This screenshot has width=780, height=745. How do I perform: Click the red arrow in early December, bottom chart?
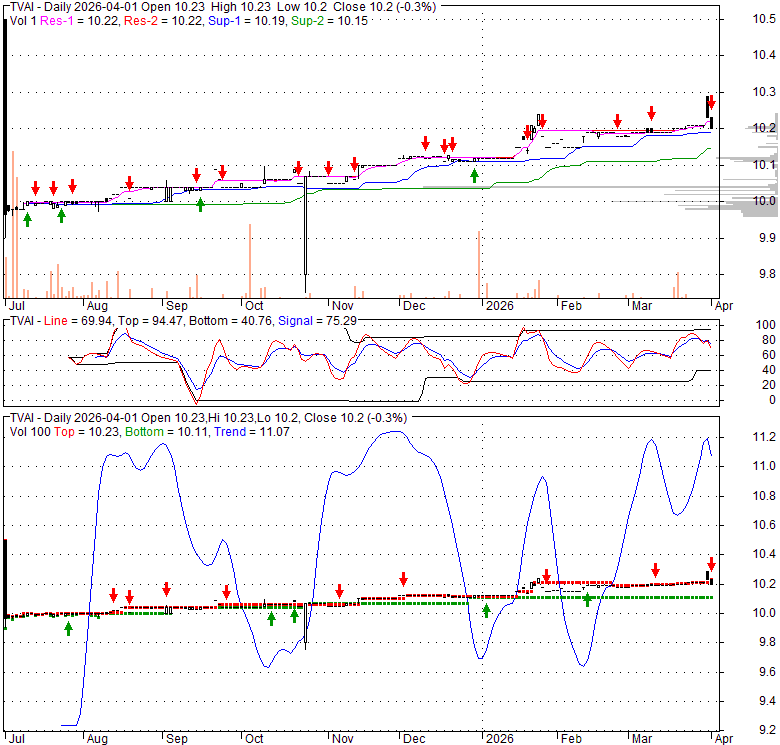click(x=403, y=579)
